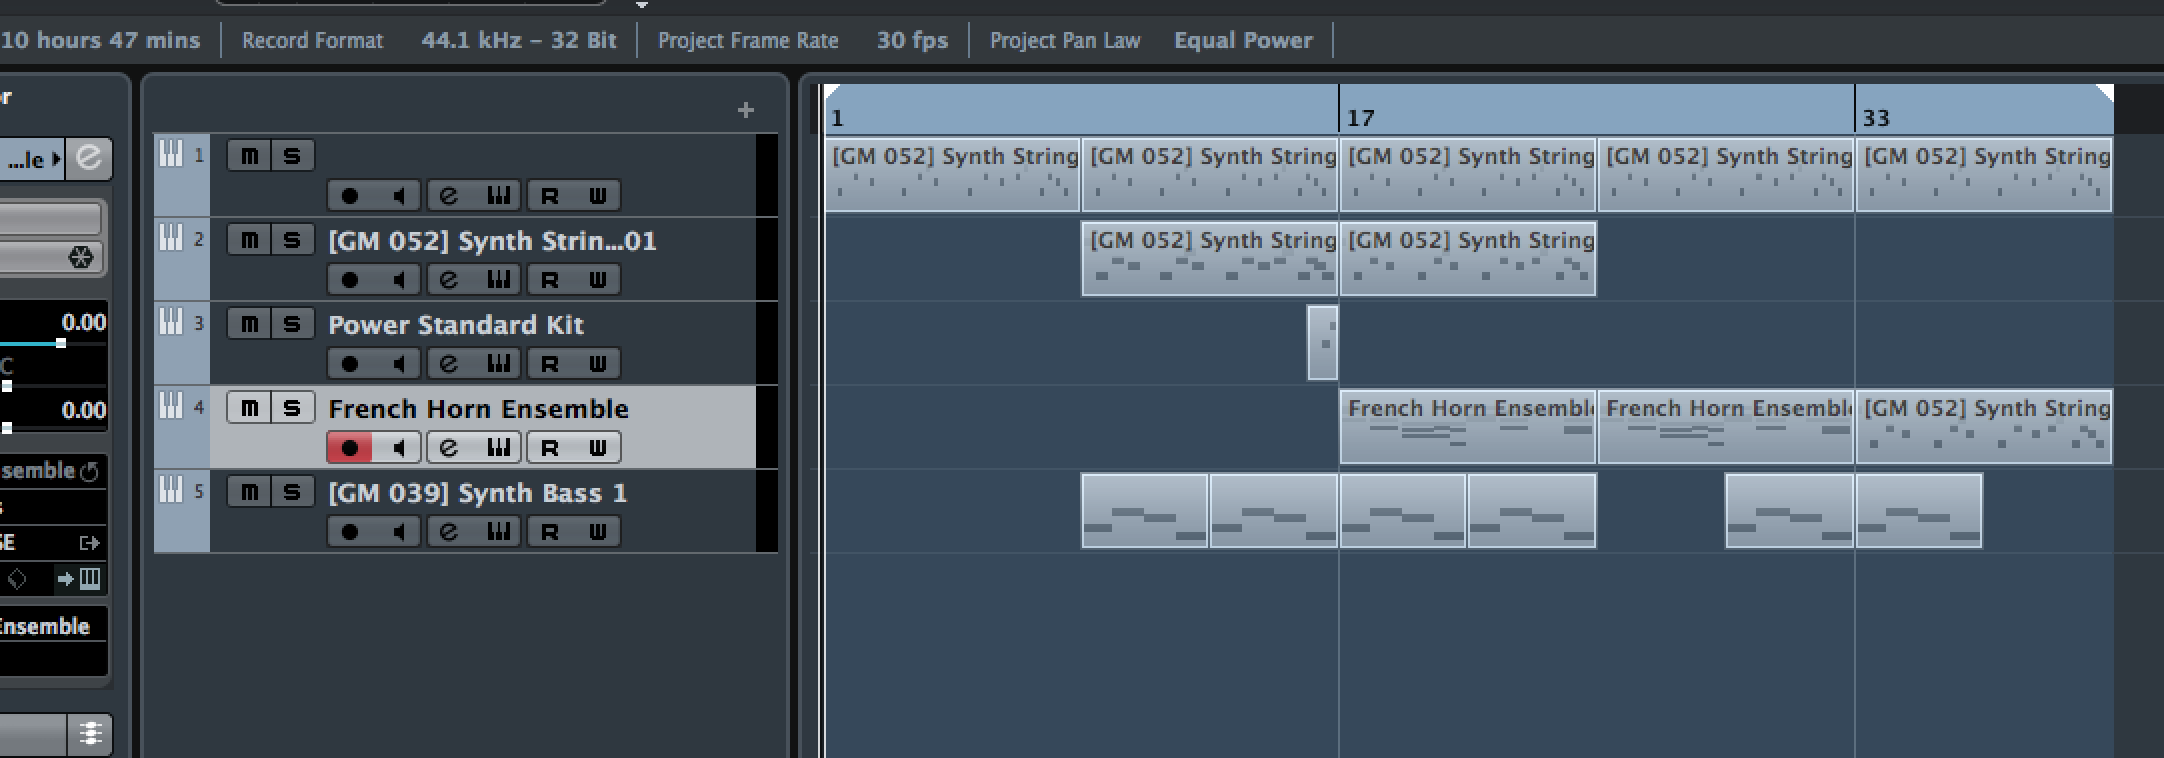Click the inspector bottom setup list icon

(x=89, y=735)
